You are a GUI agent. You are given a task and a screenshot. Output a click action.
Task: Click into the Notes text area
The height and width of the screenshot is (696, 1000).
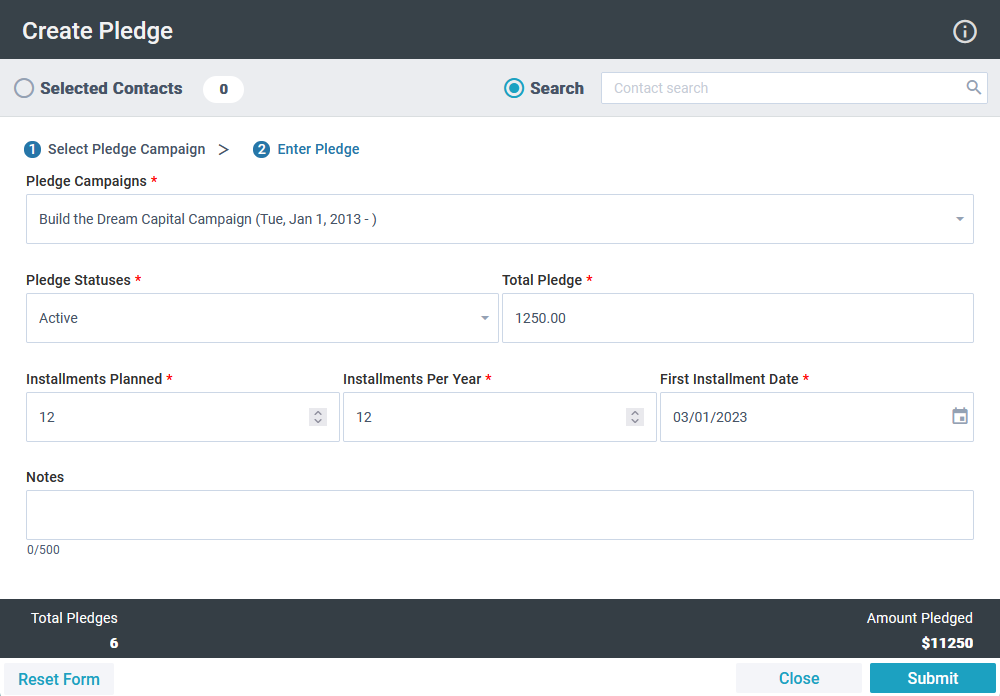(x=499, y=515)
